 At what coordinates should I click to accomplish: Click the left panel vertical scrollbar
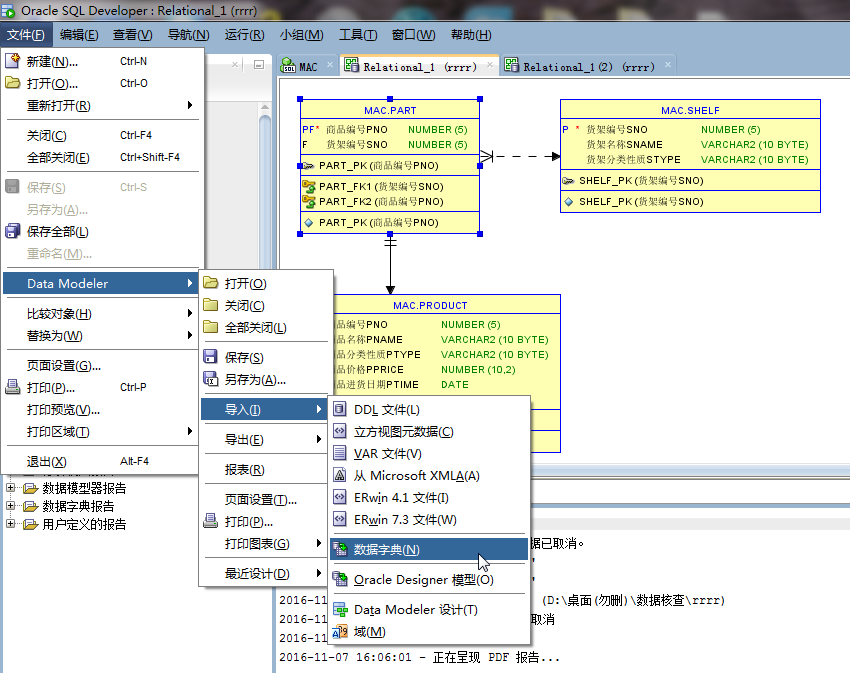[x=265, y=184]
